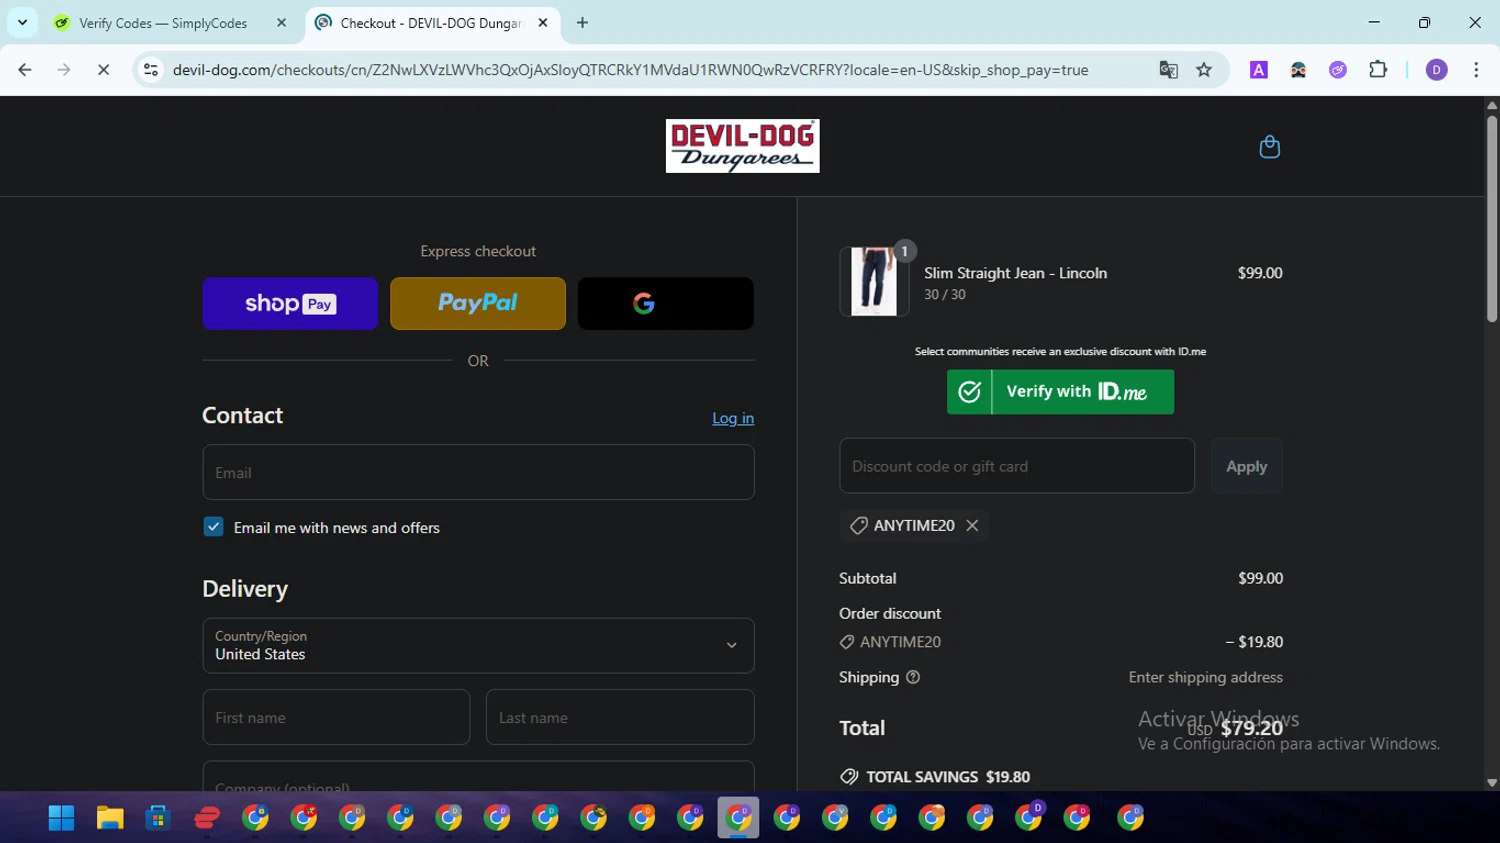The width and height of the screenshot is (1500, 843).
Task: Expand the Country/Region dropdown
Action: click(478, 645)
